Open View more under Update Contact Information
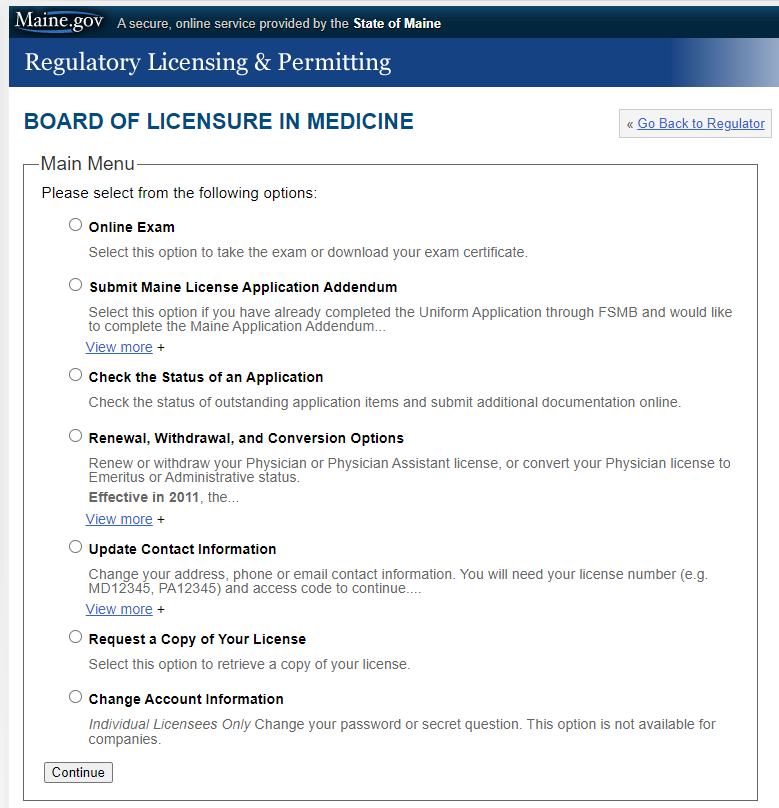This screenshot has height=808, width=779. tap(119, 609)
